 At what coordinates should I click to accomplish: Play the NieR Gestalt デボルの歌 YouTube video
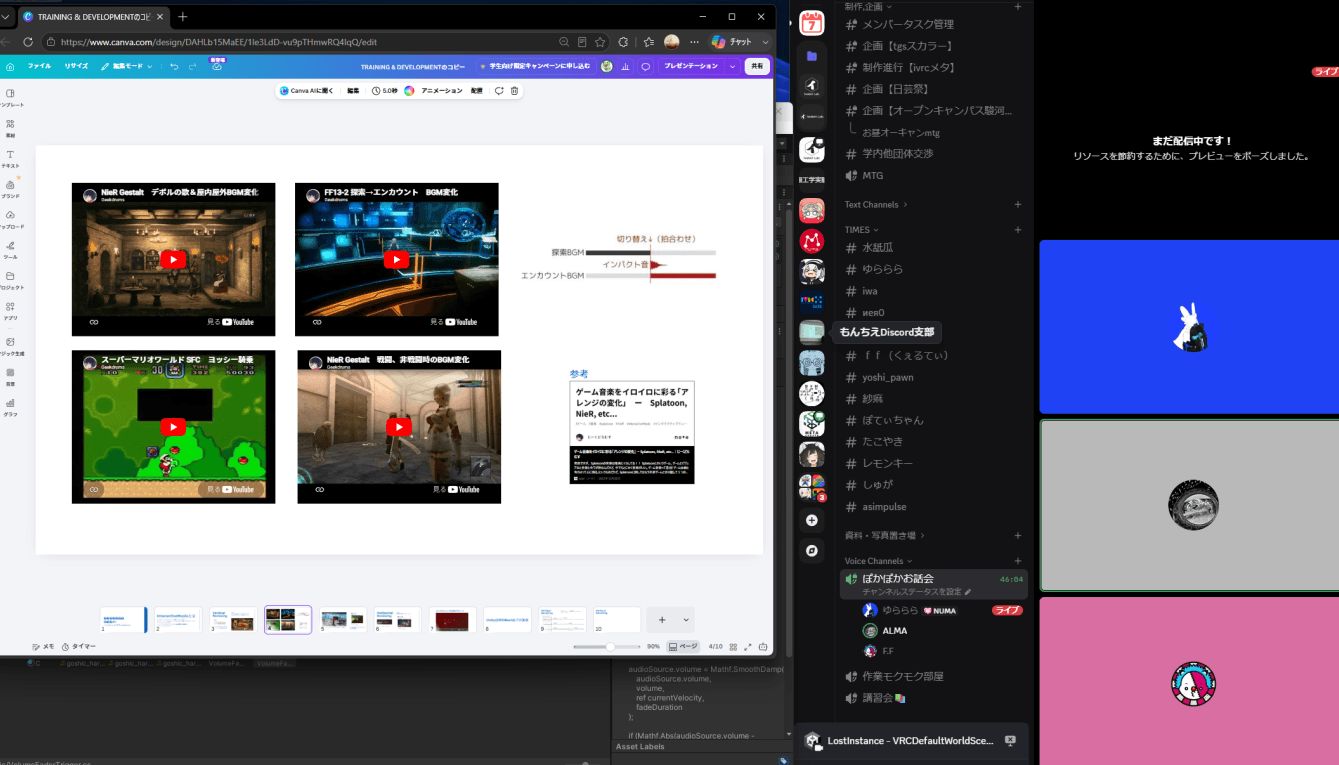(x=173, y=260)
